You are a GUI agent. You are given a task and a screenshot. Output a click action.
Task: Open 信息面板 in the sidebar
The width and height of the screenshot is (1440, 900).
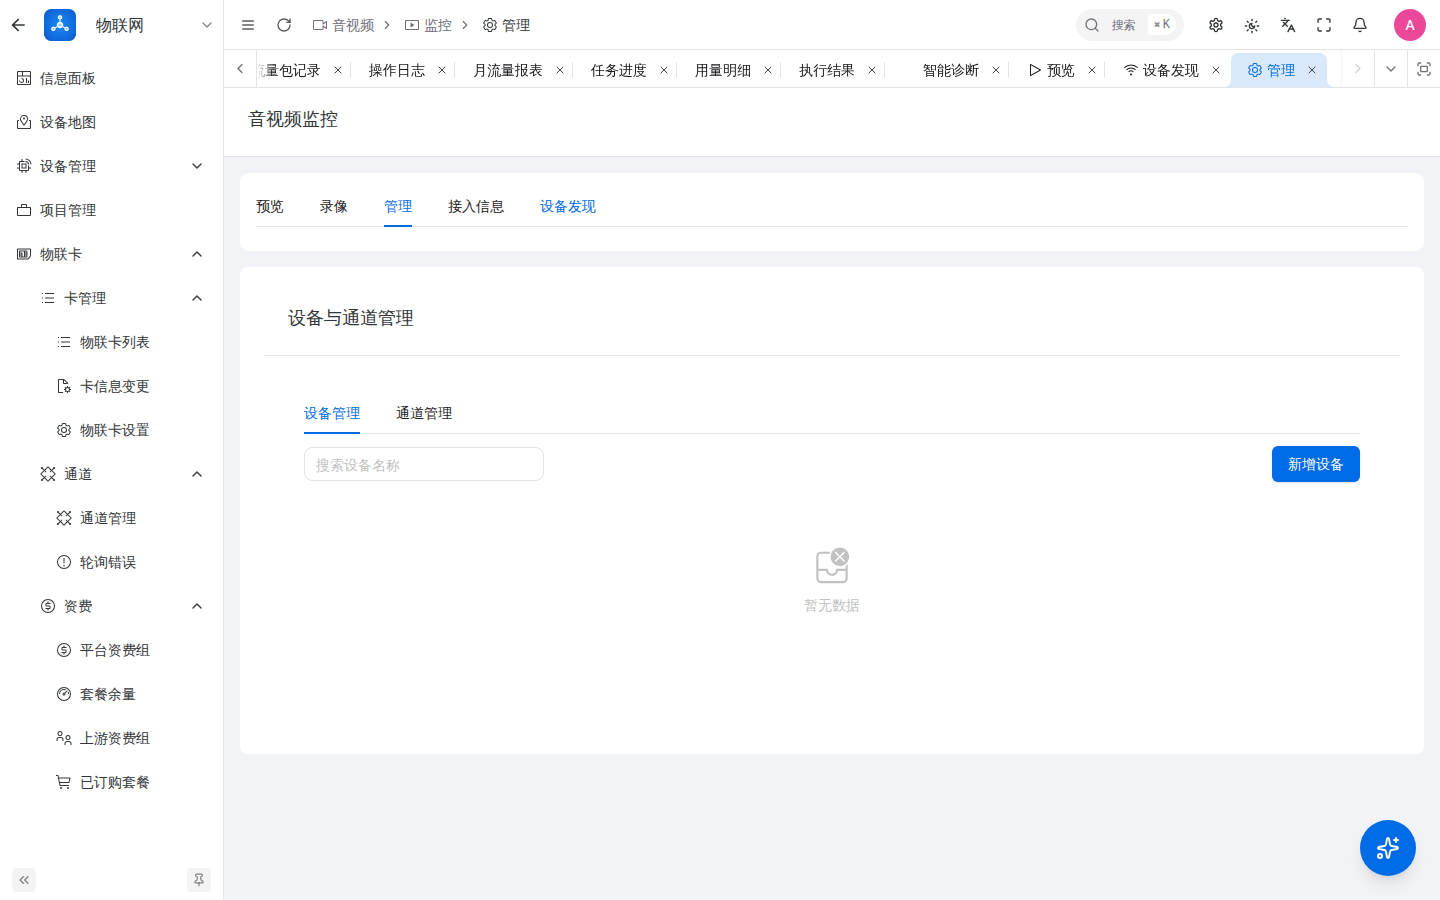click(111, 78)
